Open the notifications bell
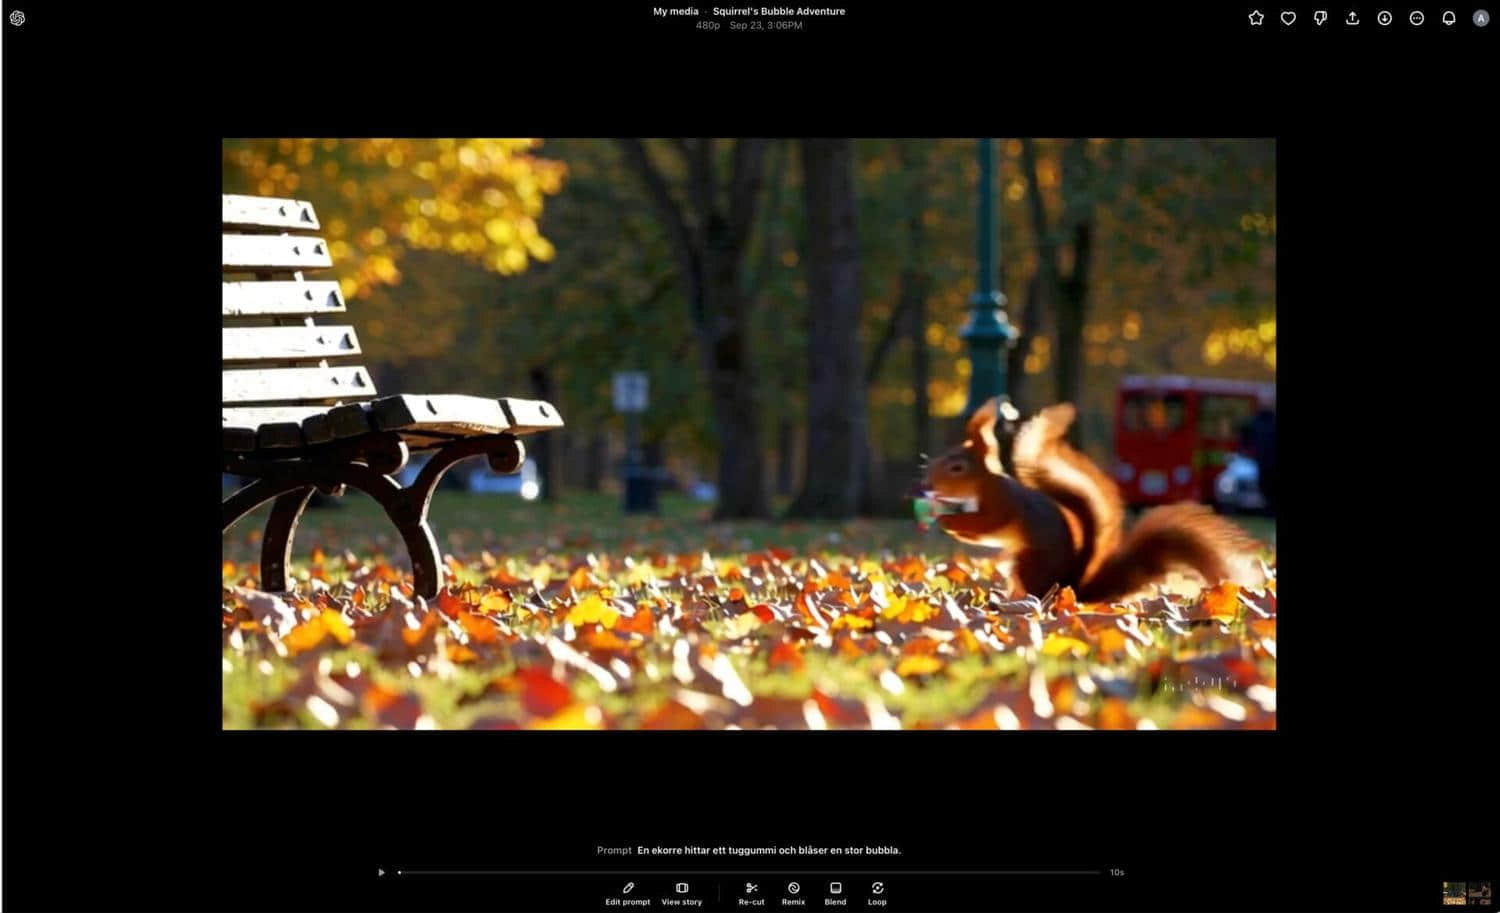This screenshot has height=913, width=1500. point(1449,18)
